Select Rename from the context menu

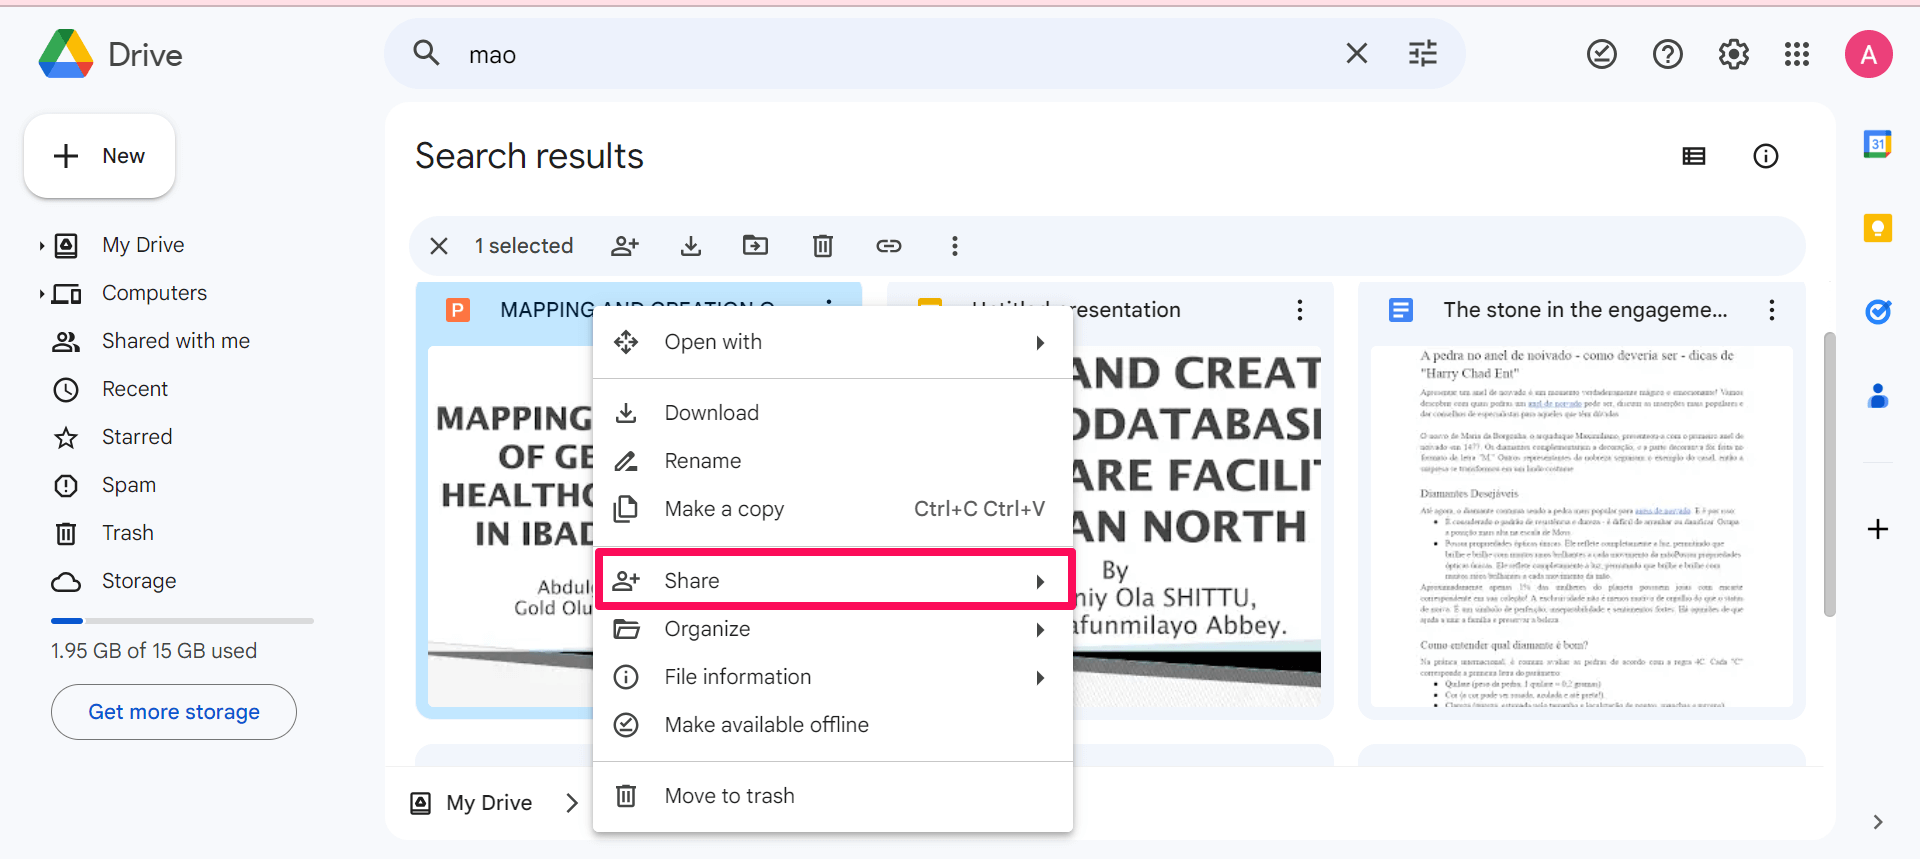click(x=703, y=461)
